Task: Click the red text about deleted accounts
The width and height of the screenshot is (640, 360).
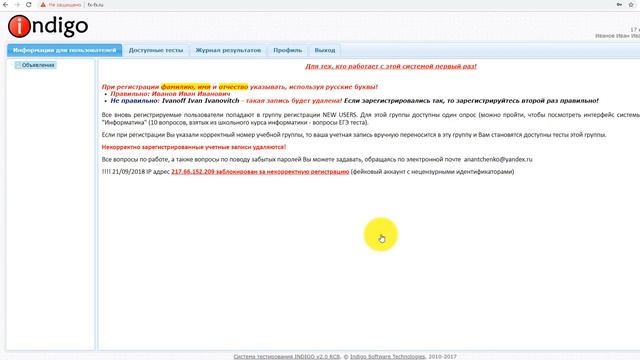Action: (194, 147)
